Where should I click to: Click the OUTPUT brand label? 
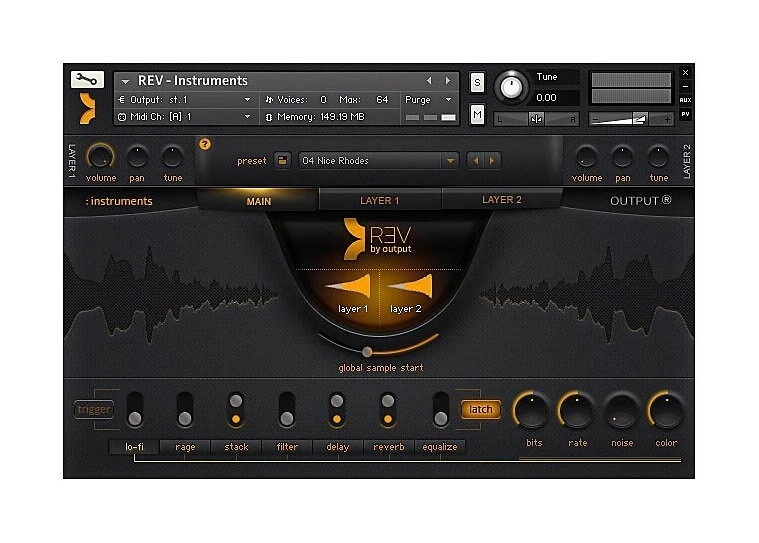point(640,200)
